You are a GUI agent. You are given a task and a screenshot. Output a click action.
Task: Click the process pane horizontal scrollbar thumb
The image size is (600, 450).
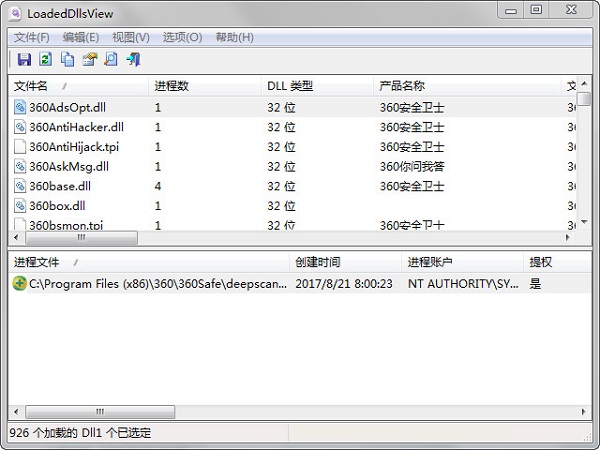(x=100, y=412)
